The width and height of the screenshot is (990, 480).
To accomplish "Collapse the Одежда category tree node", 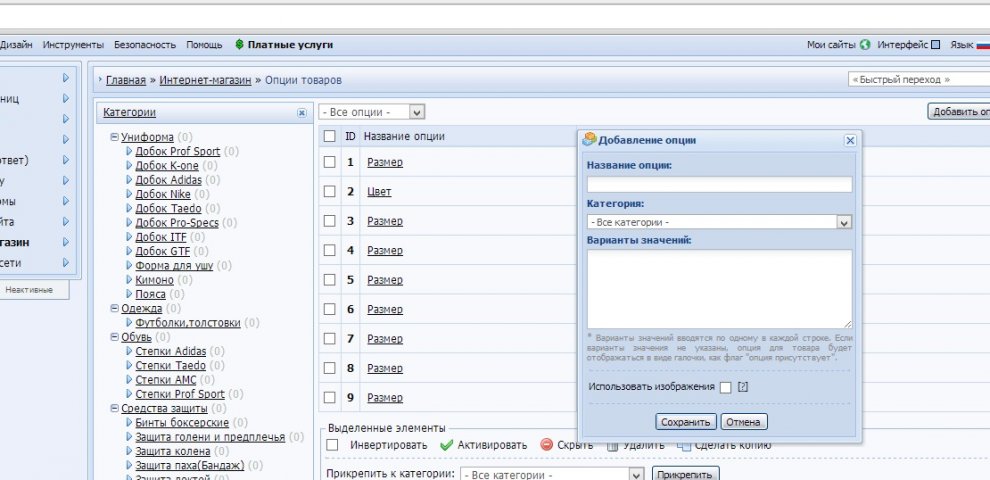I will [x=114, y=308].
